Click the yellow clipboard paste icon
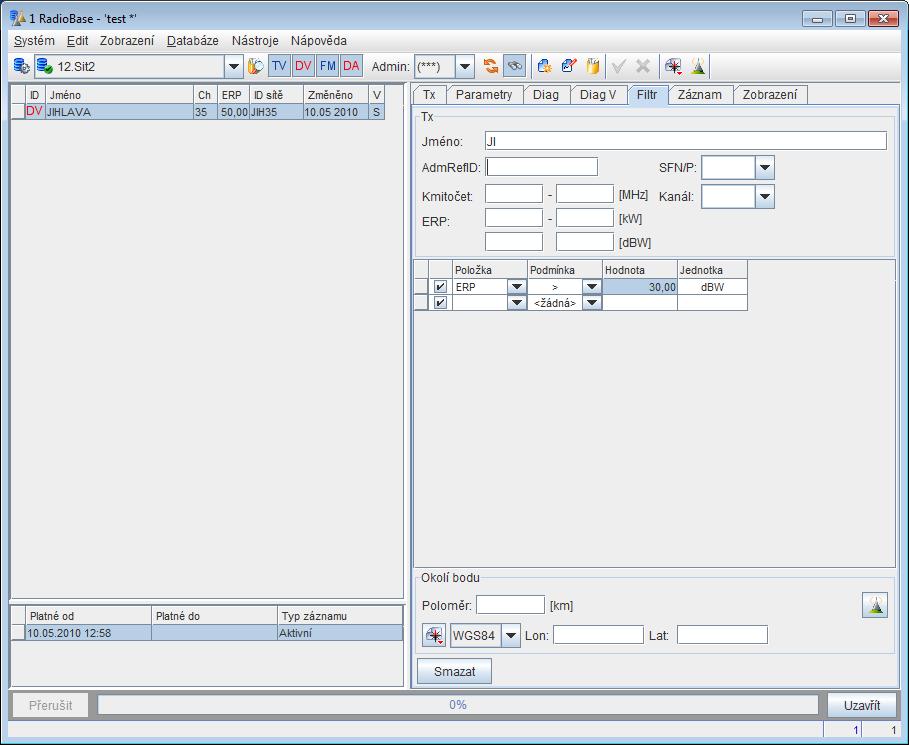This screenshot has height=745, width=909. pos(593,66)
